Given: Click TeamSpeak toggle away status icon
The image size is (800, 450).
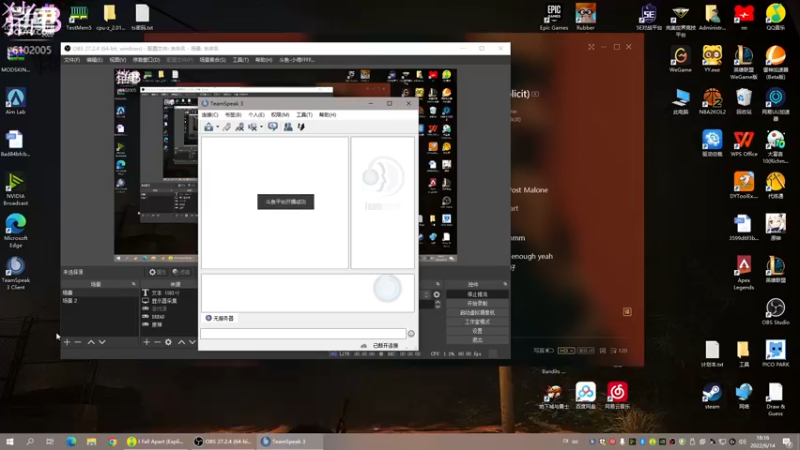Looking at the screenshot, I should [x=239, y=127].
